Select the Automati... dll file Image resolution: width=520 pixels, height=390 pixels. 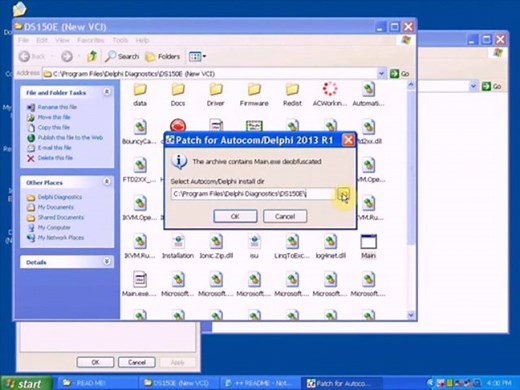coord(368,94)
